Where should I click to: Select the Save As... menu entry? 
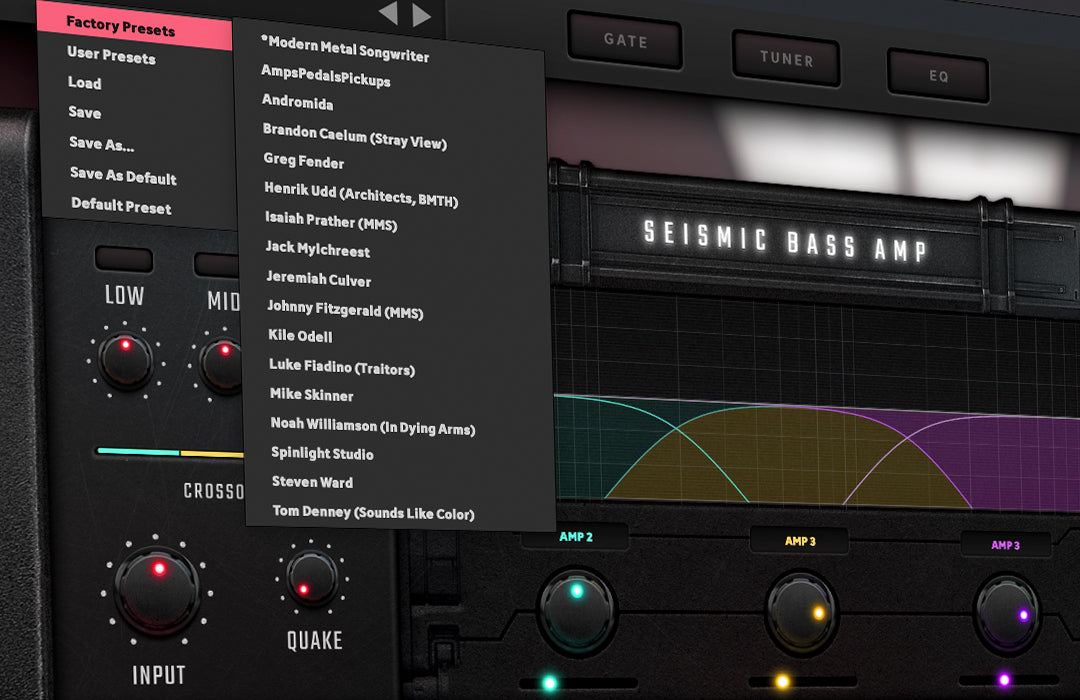tap(102, 144)
